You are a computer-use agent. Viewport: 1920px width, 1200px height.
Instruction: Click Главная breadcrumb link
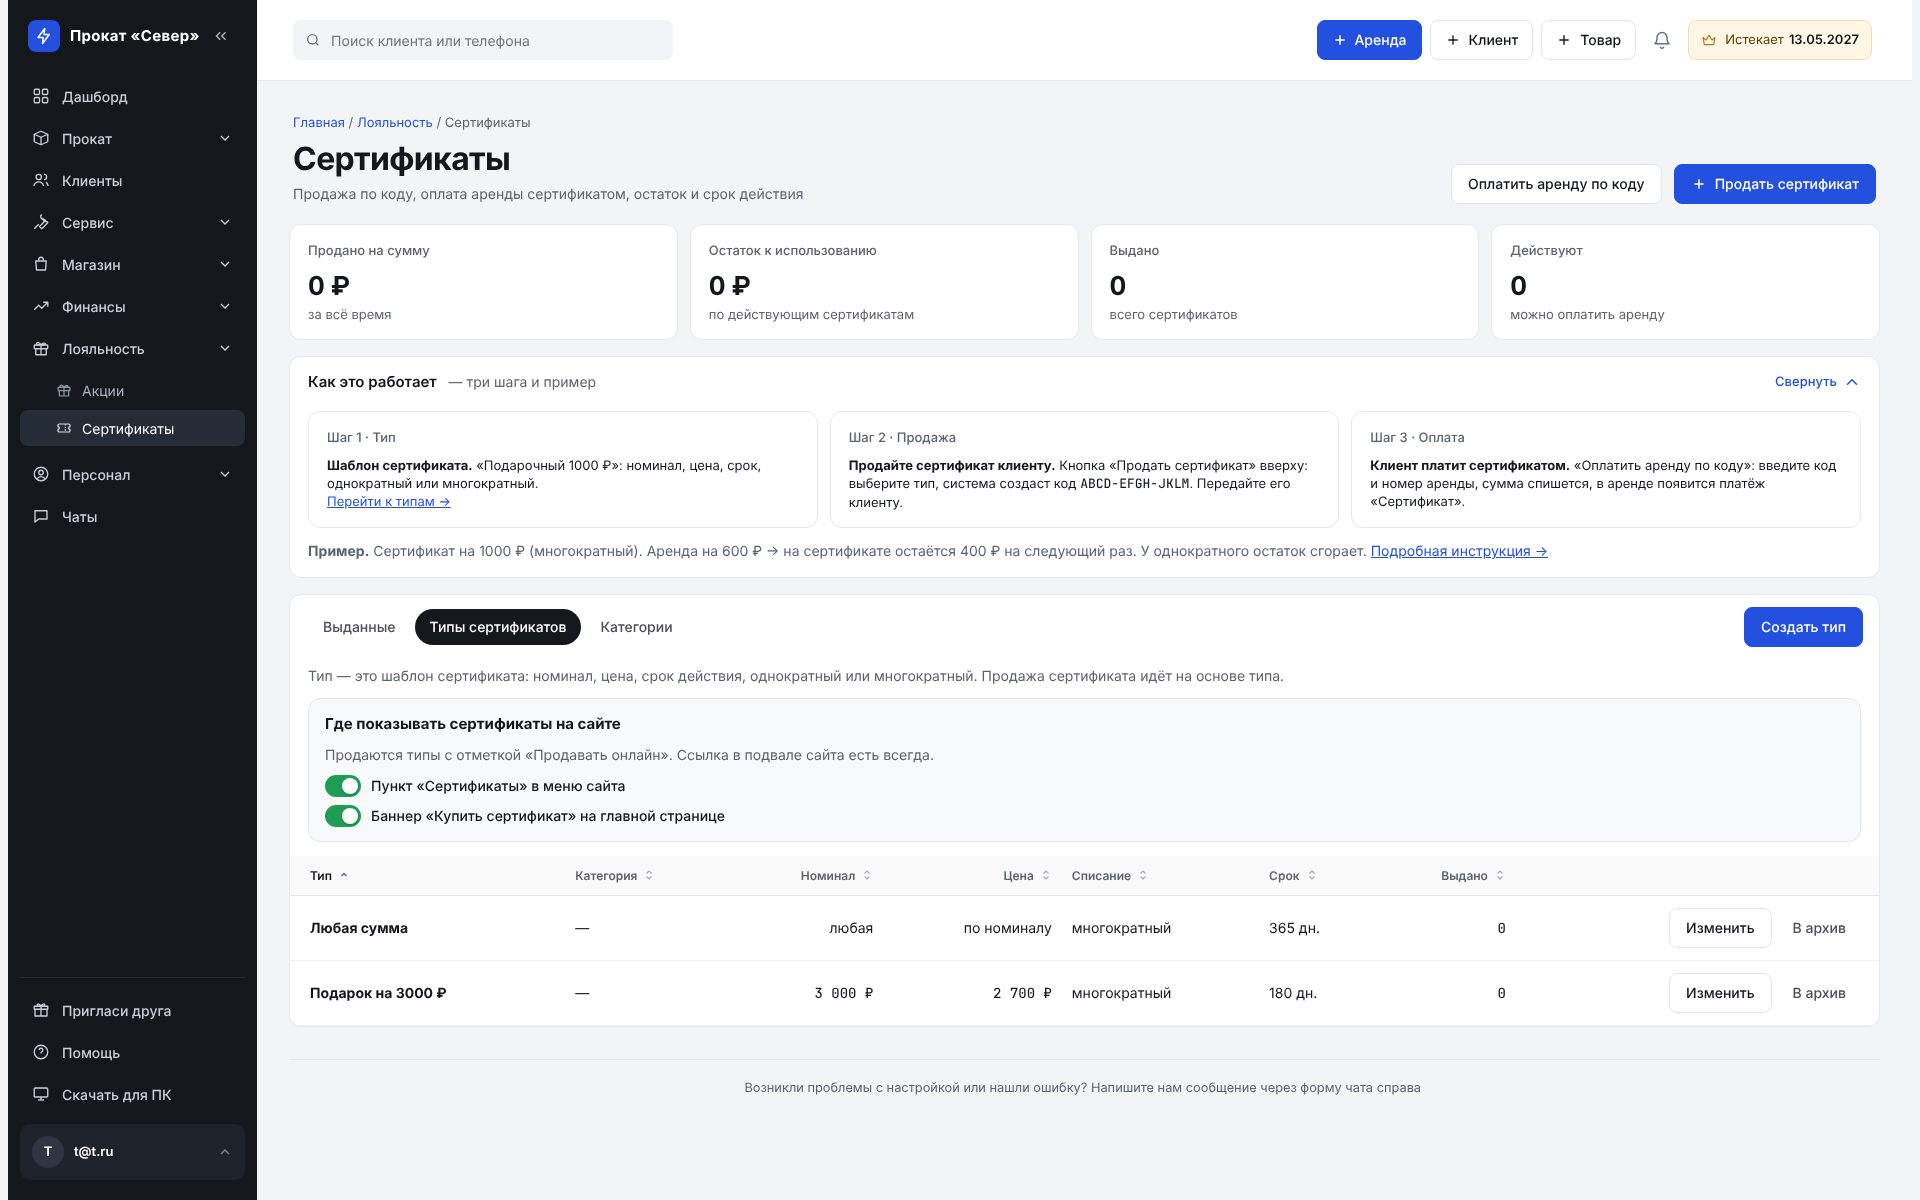(319, 123)
